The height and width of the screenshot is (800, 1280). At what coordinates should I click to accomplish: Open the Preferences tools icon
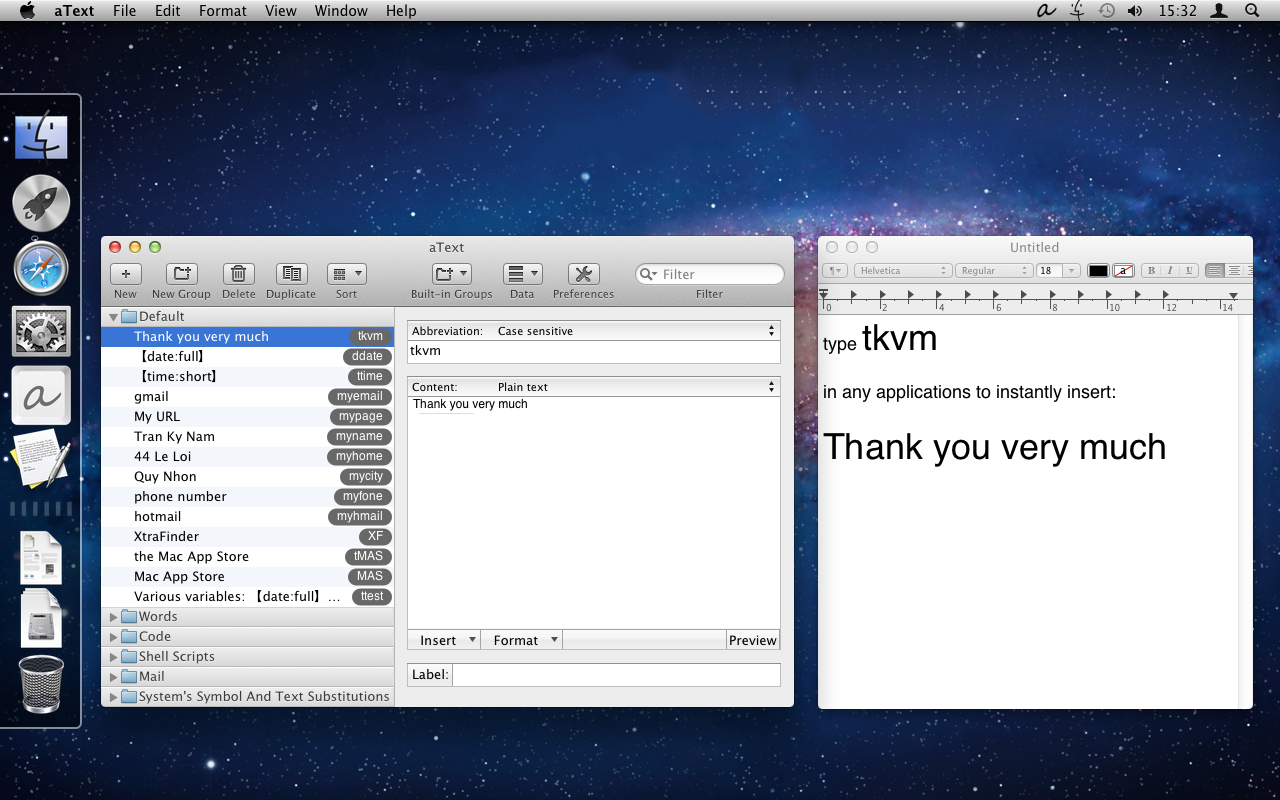coord(583,274)
